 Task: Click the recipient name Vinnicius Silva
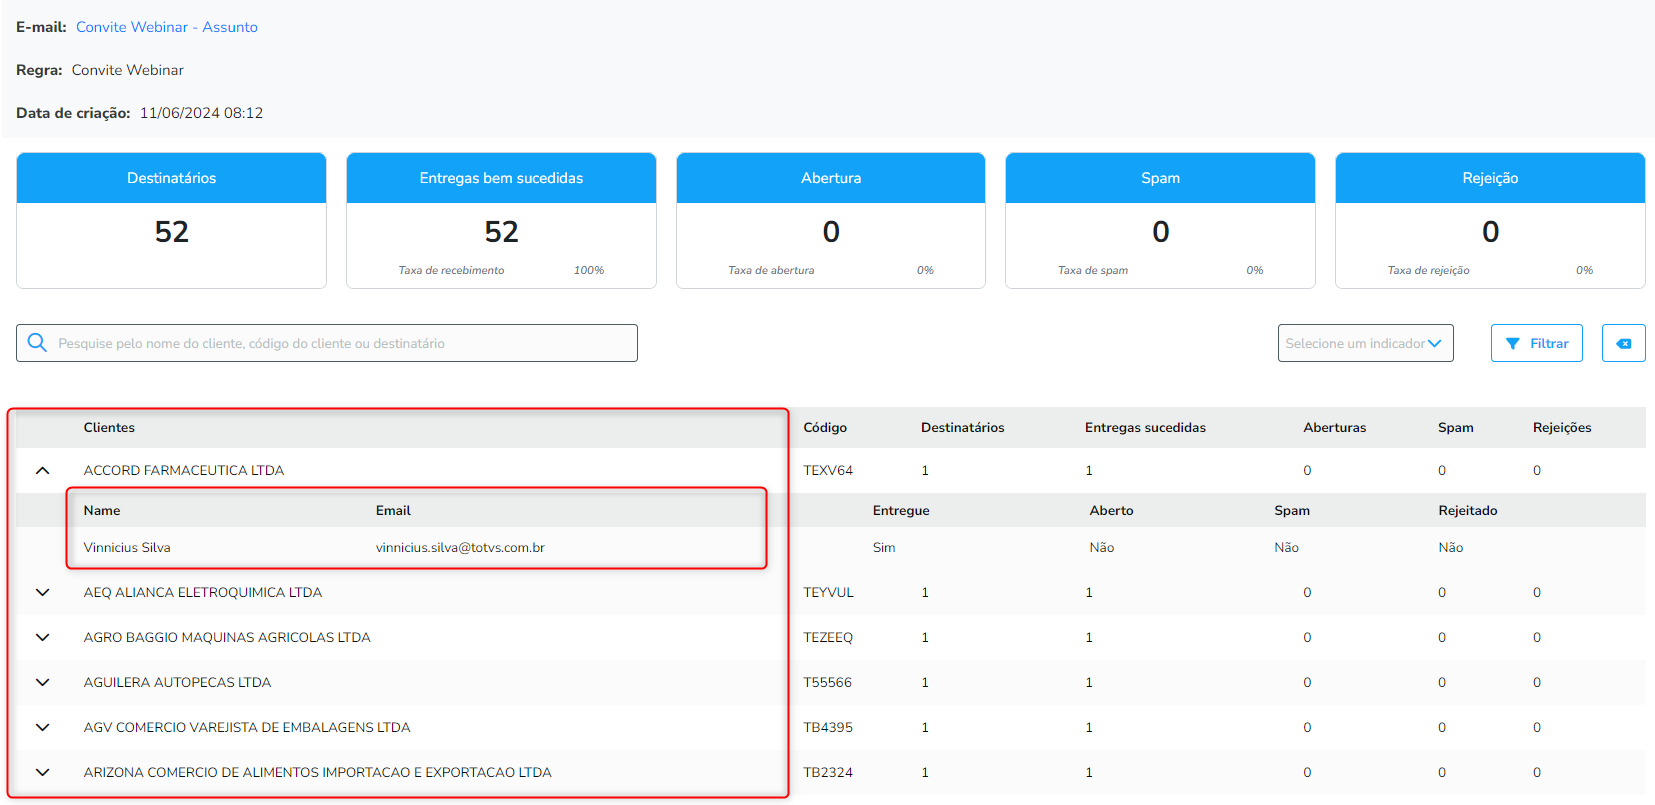click(127, 547)
